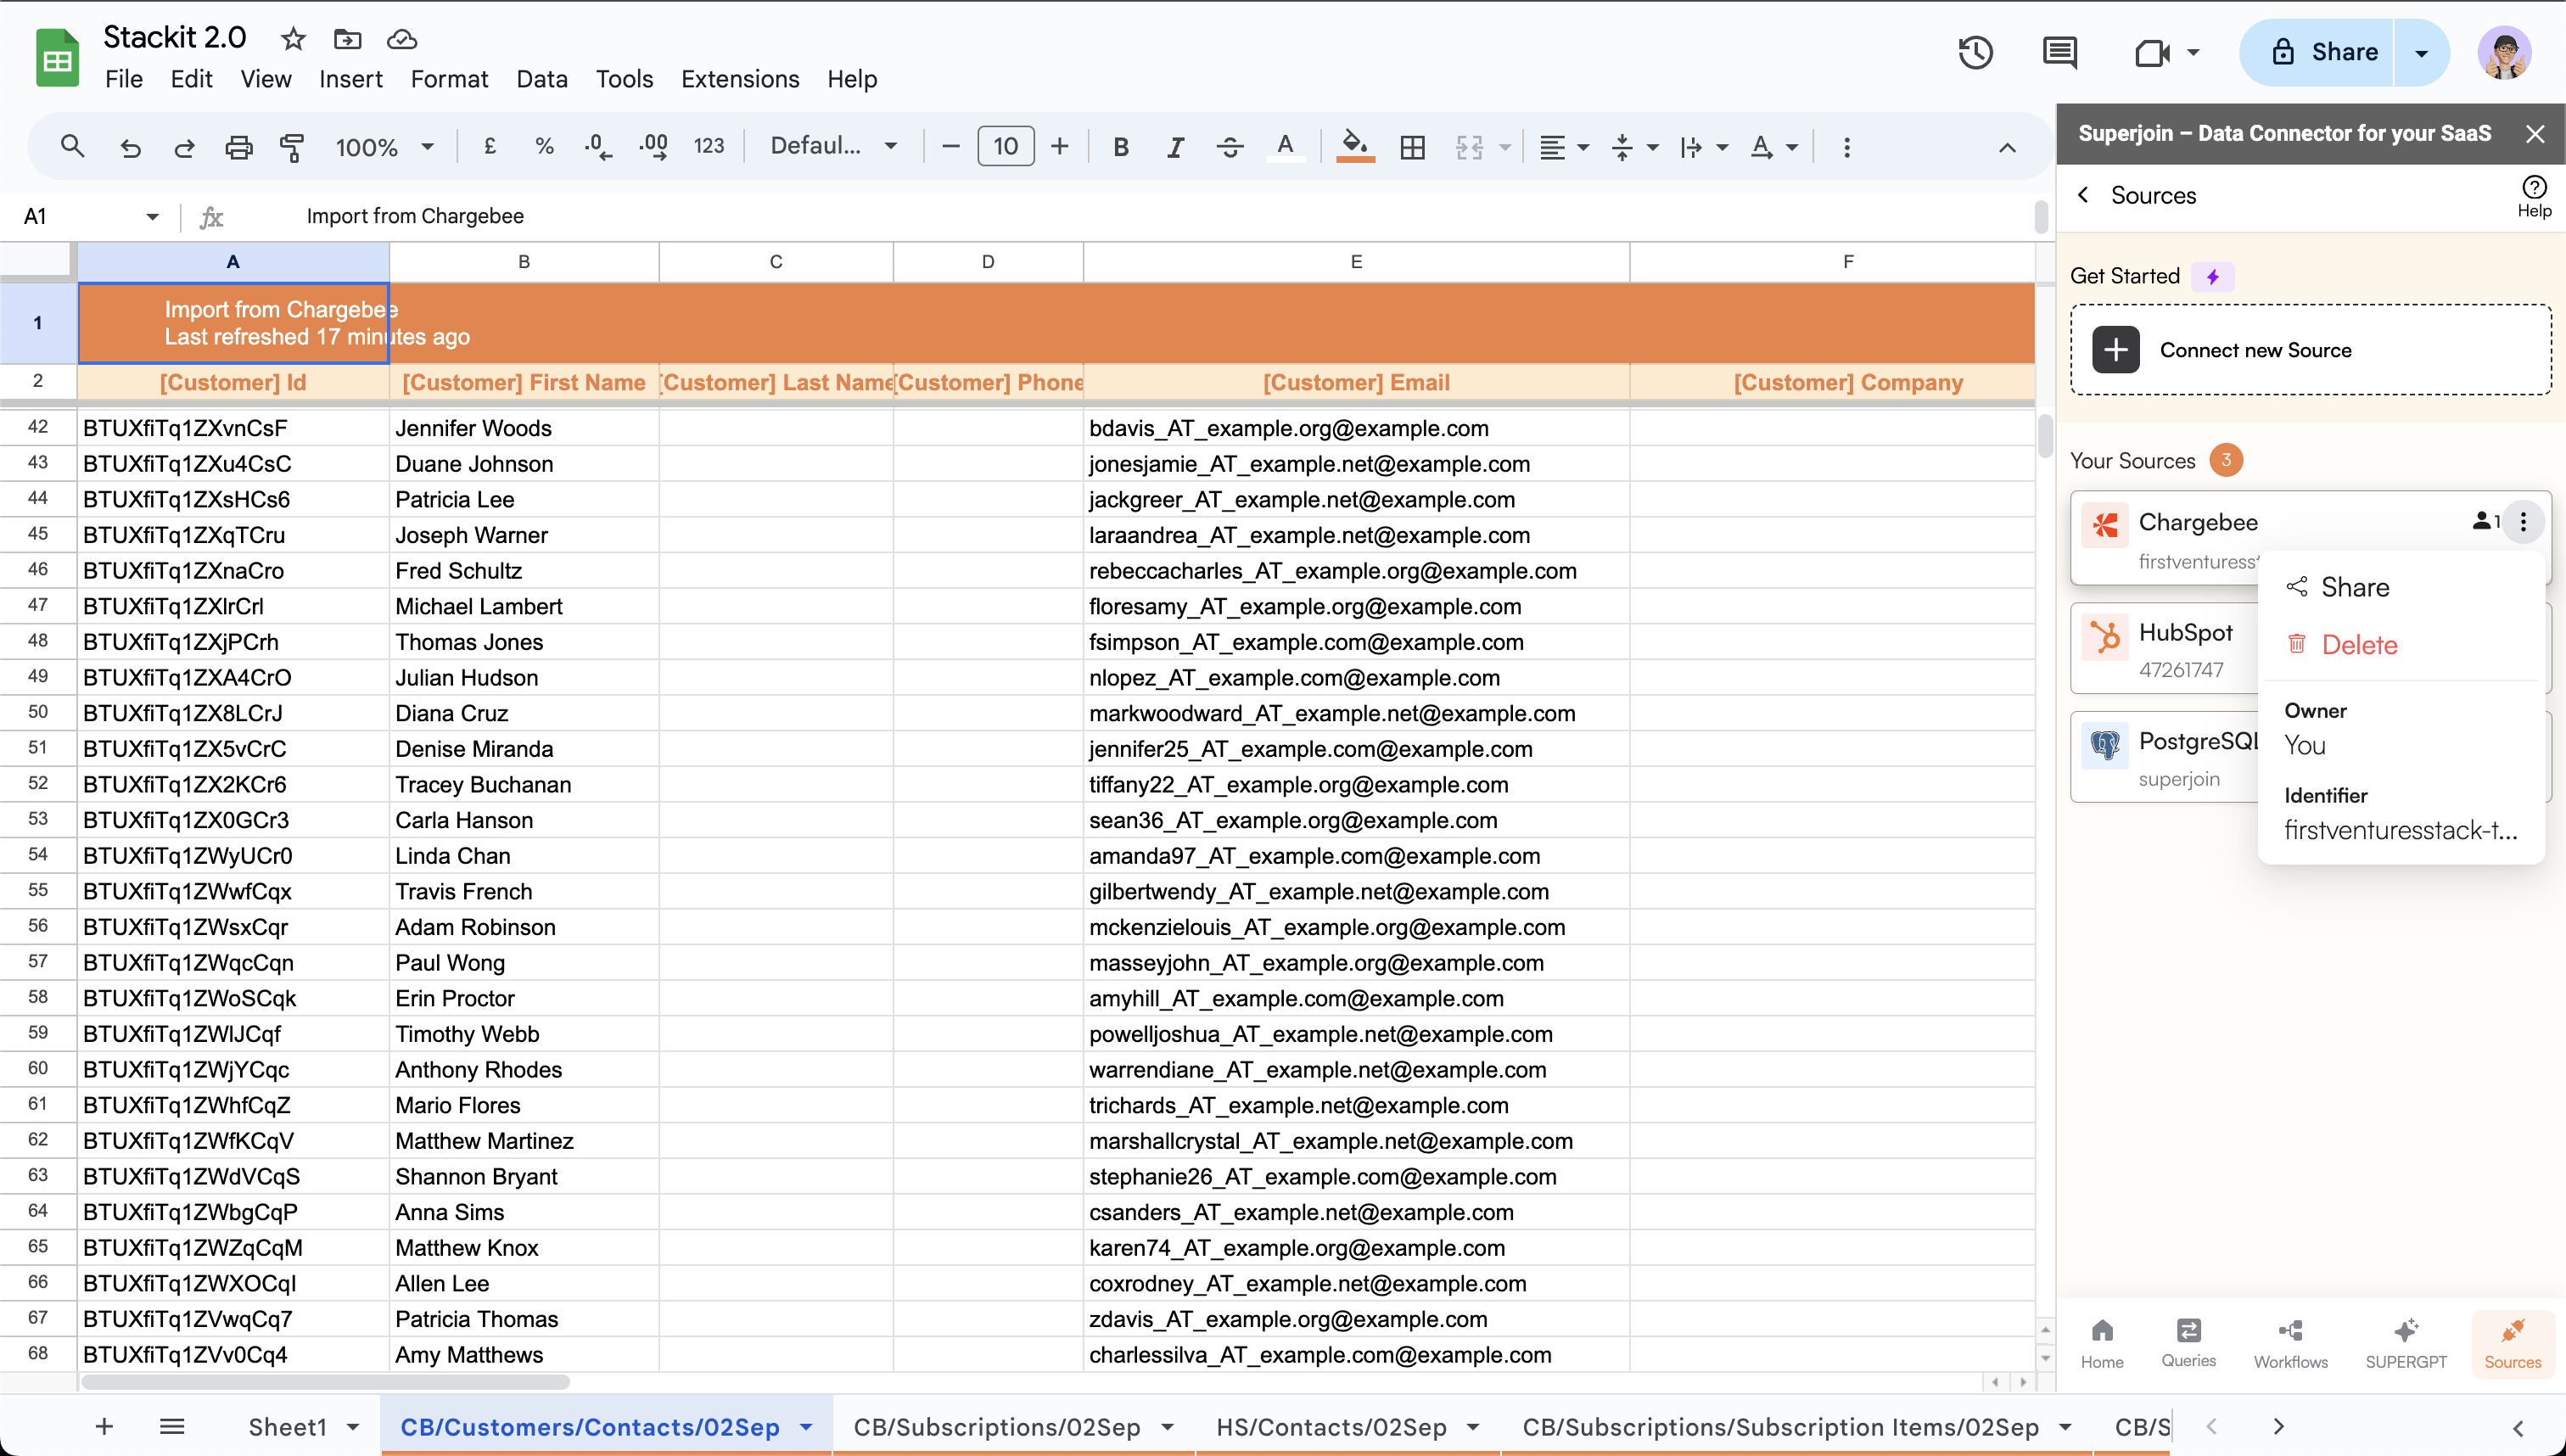Viewport: 2566px width, 1456px height.
Task: Increase decimal places
Action: 653,147
